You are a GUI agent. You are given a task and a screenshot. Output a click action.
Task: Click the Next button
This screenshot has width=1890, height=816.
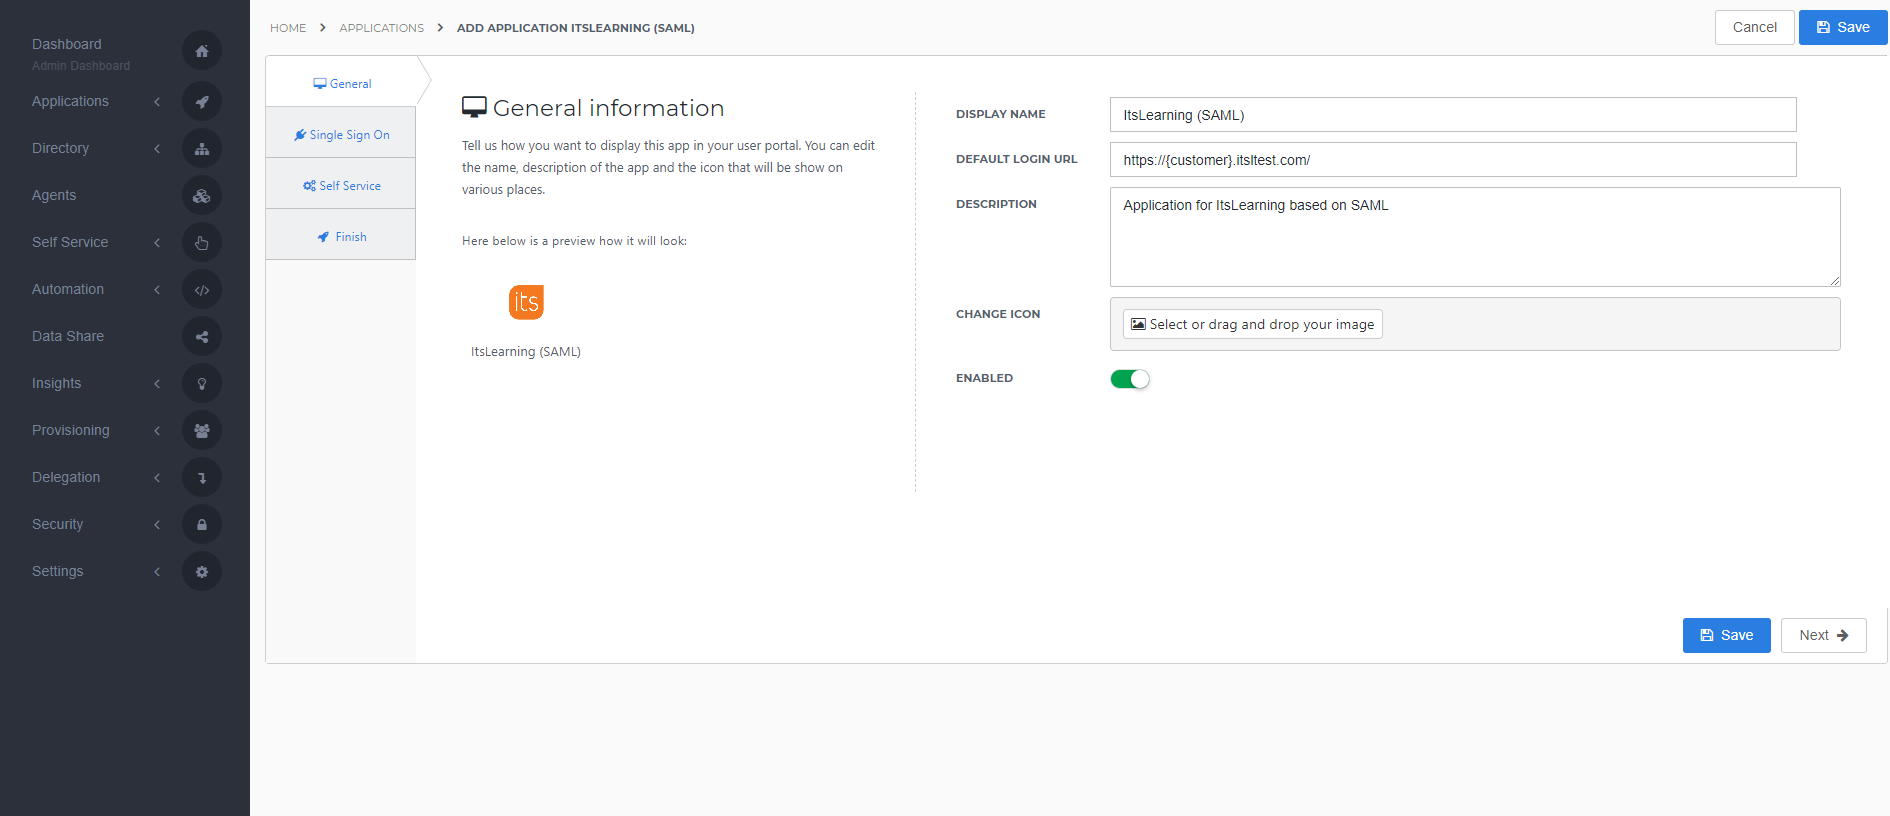[1823, 635]
